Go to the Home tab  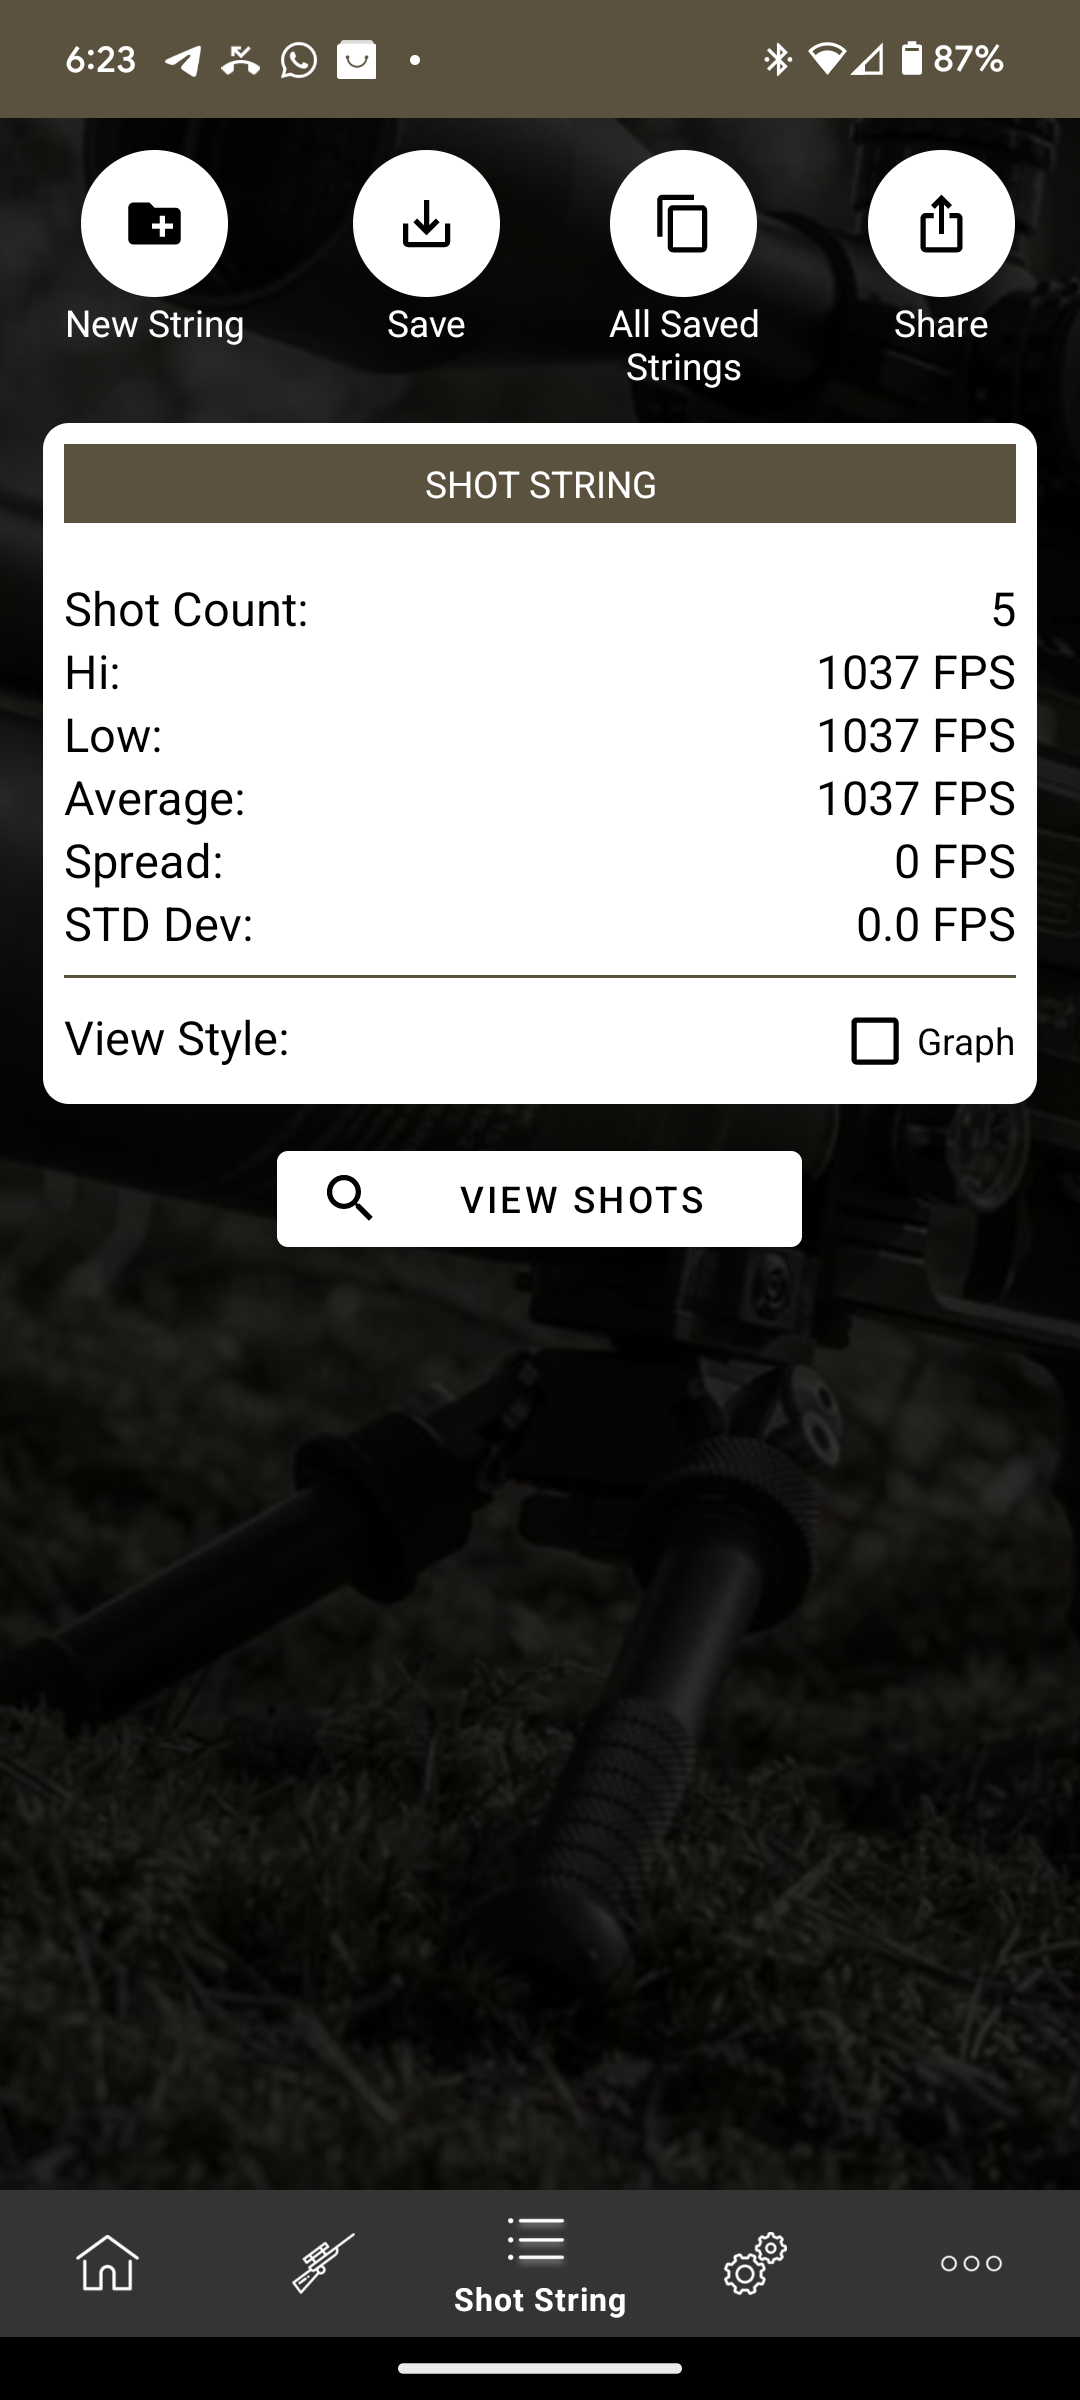[x=108, y=2262]
